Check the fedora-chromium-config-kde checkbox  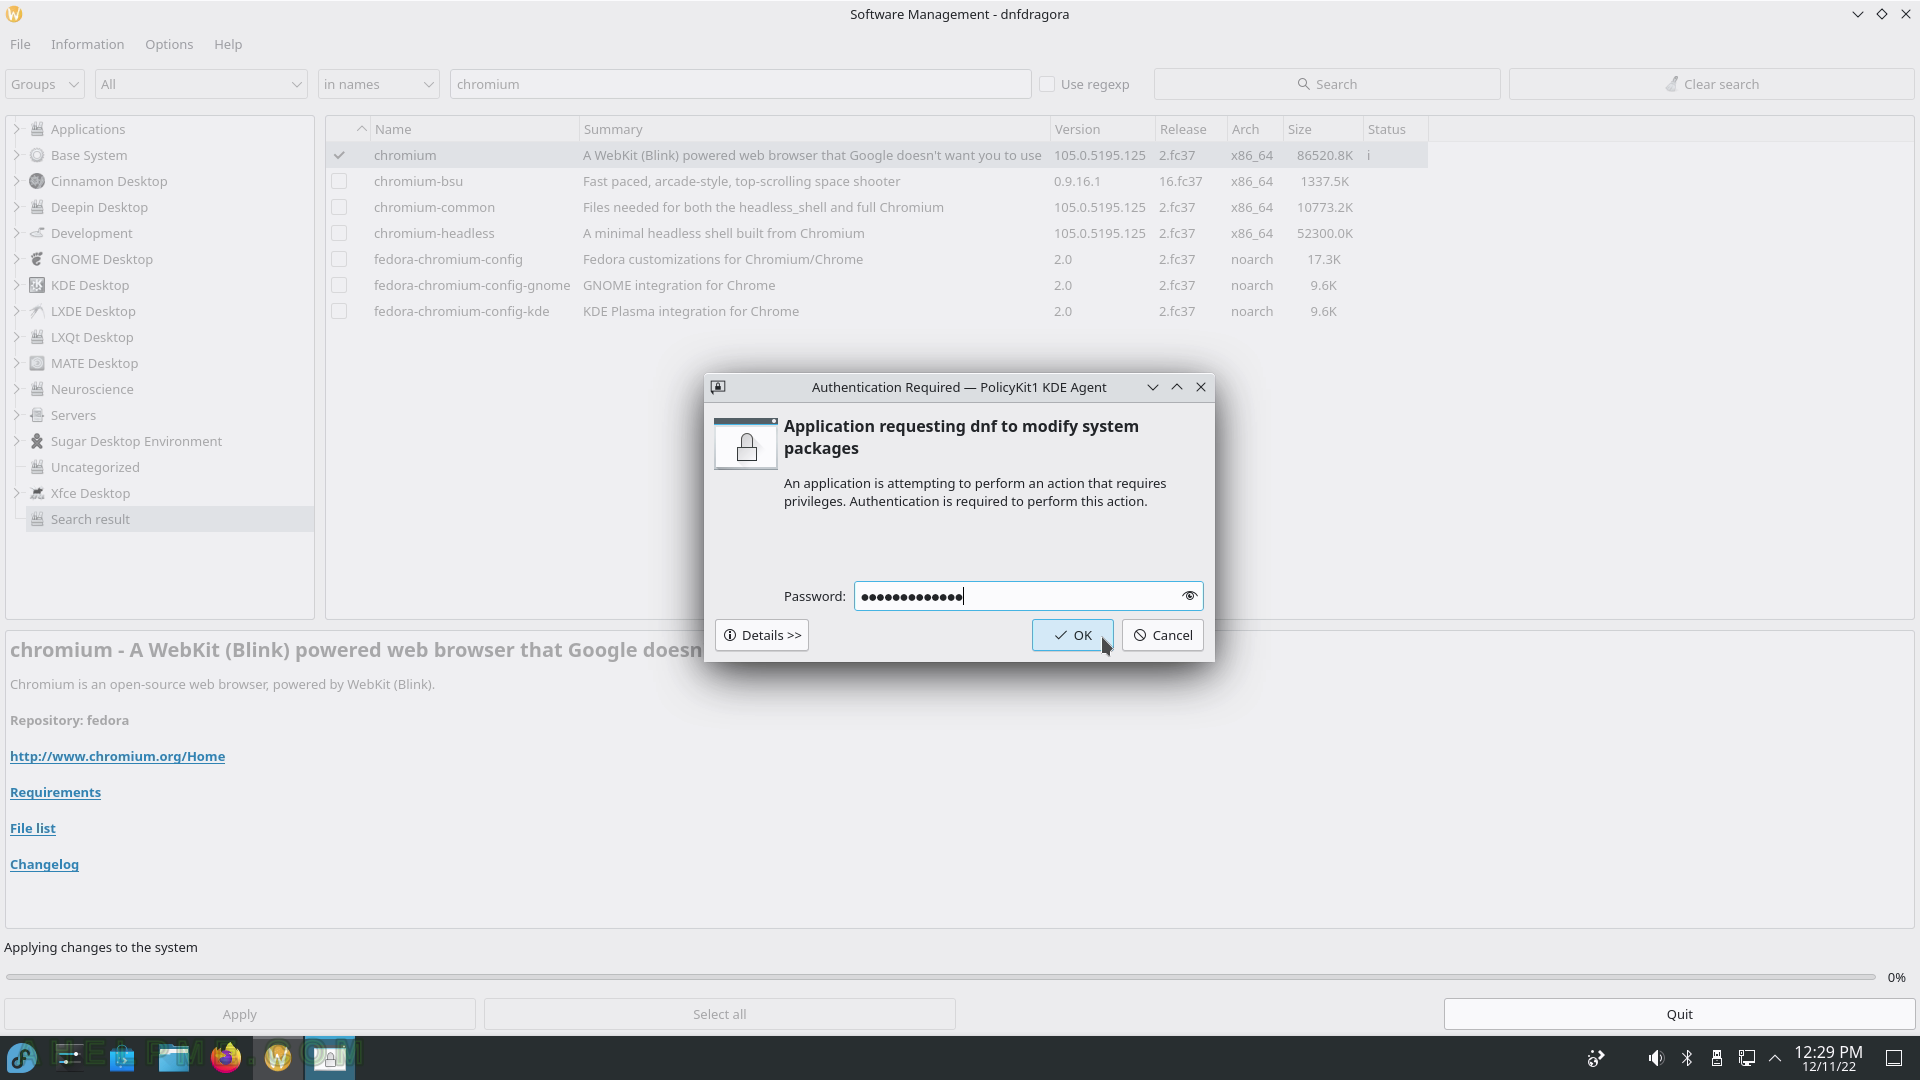click(339, 311)
